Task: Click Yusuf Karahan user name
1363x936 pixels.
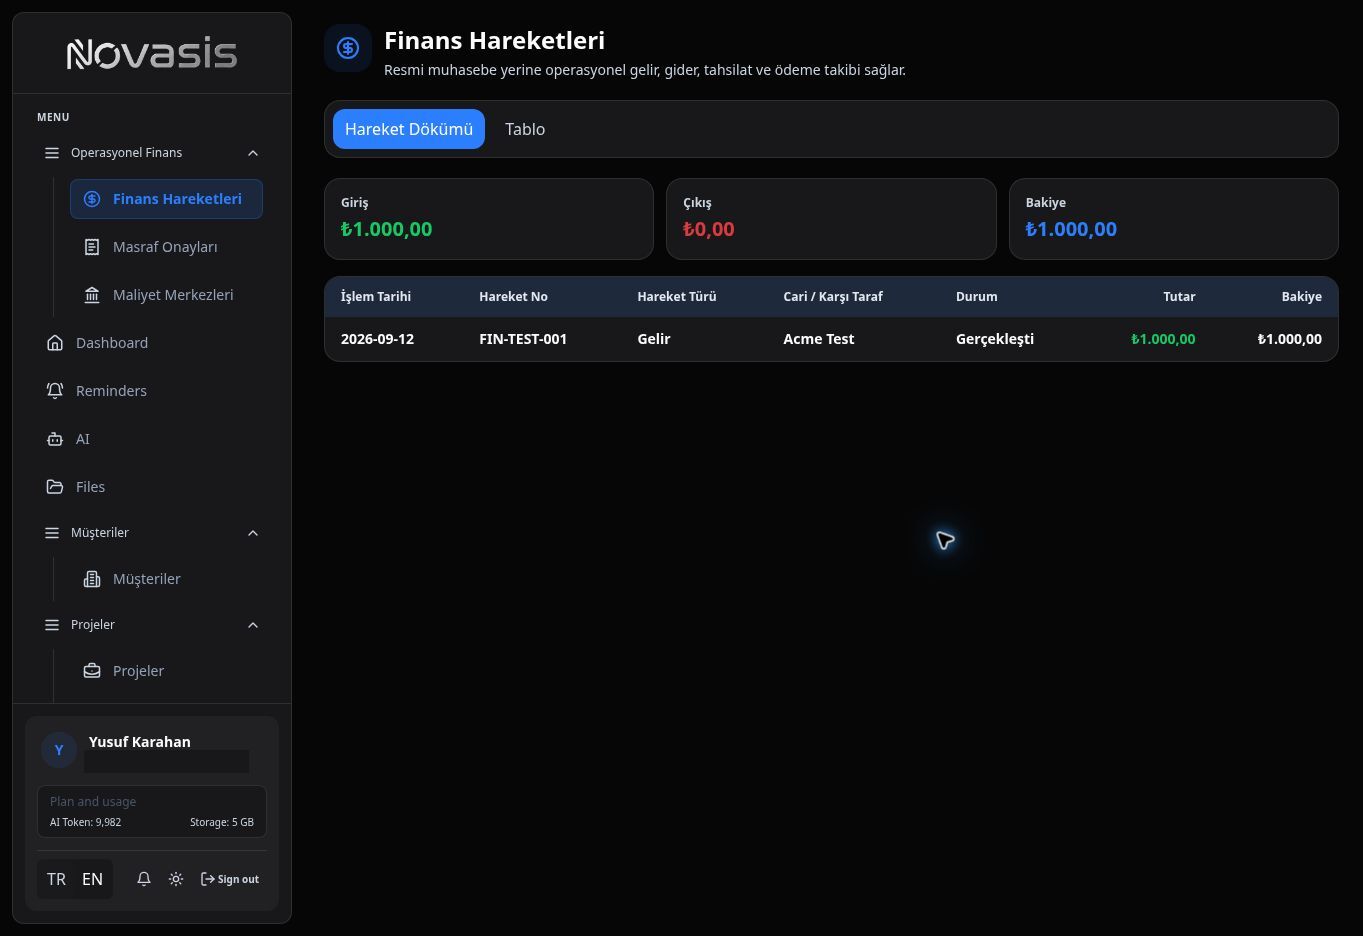Action: click(140, 742)
